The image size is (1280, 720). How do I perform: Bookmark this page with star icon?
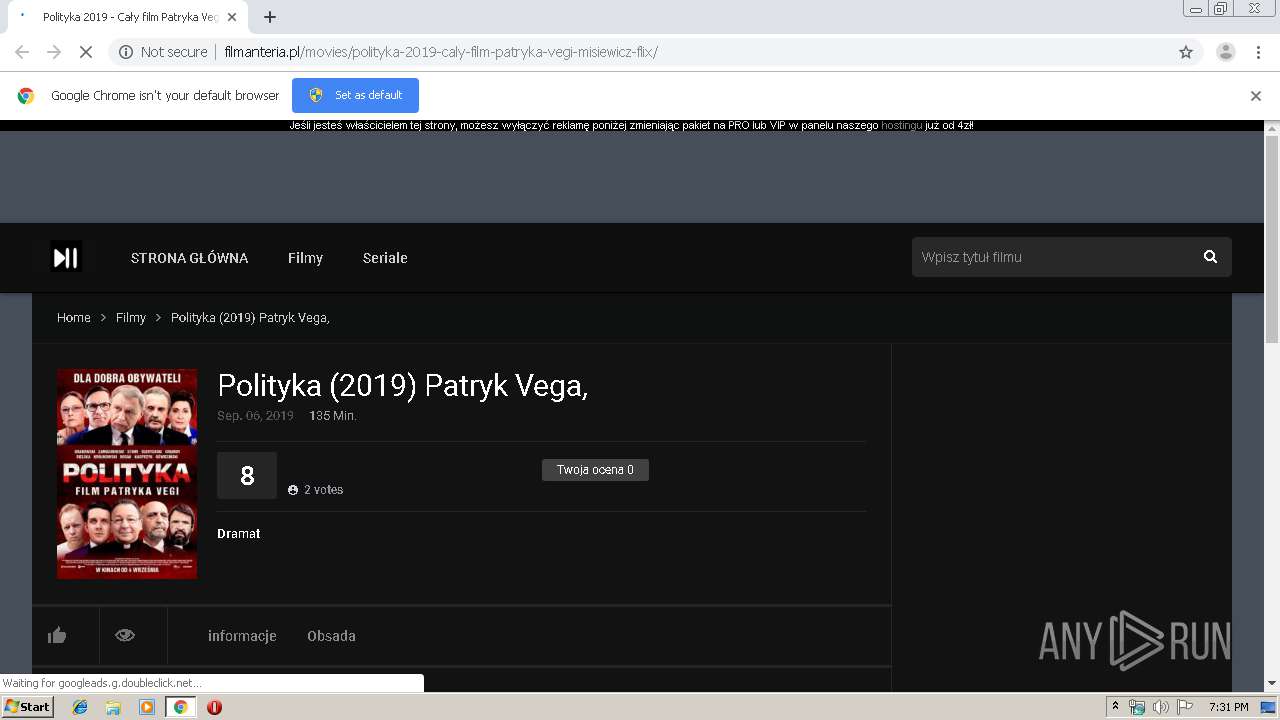click(1186, 52)
